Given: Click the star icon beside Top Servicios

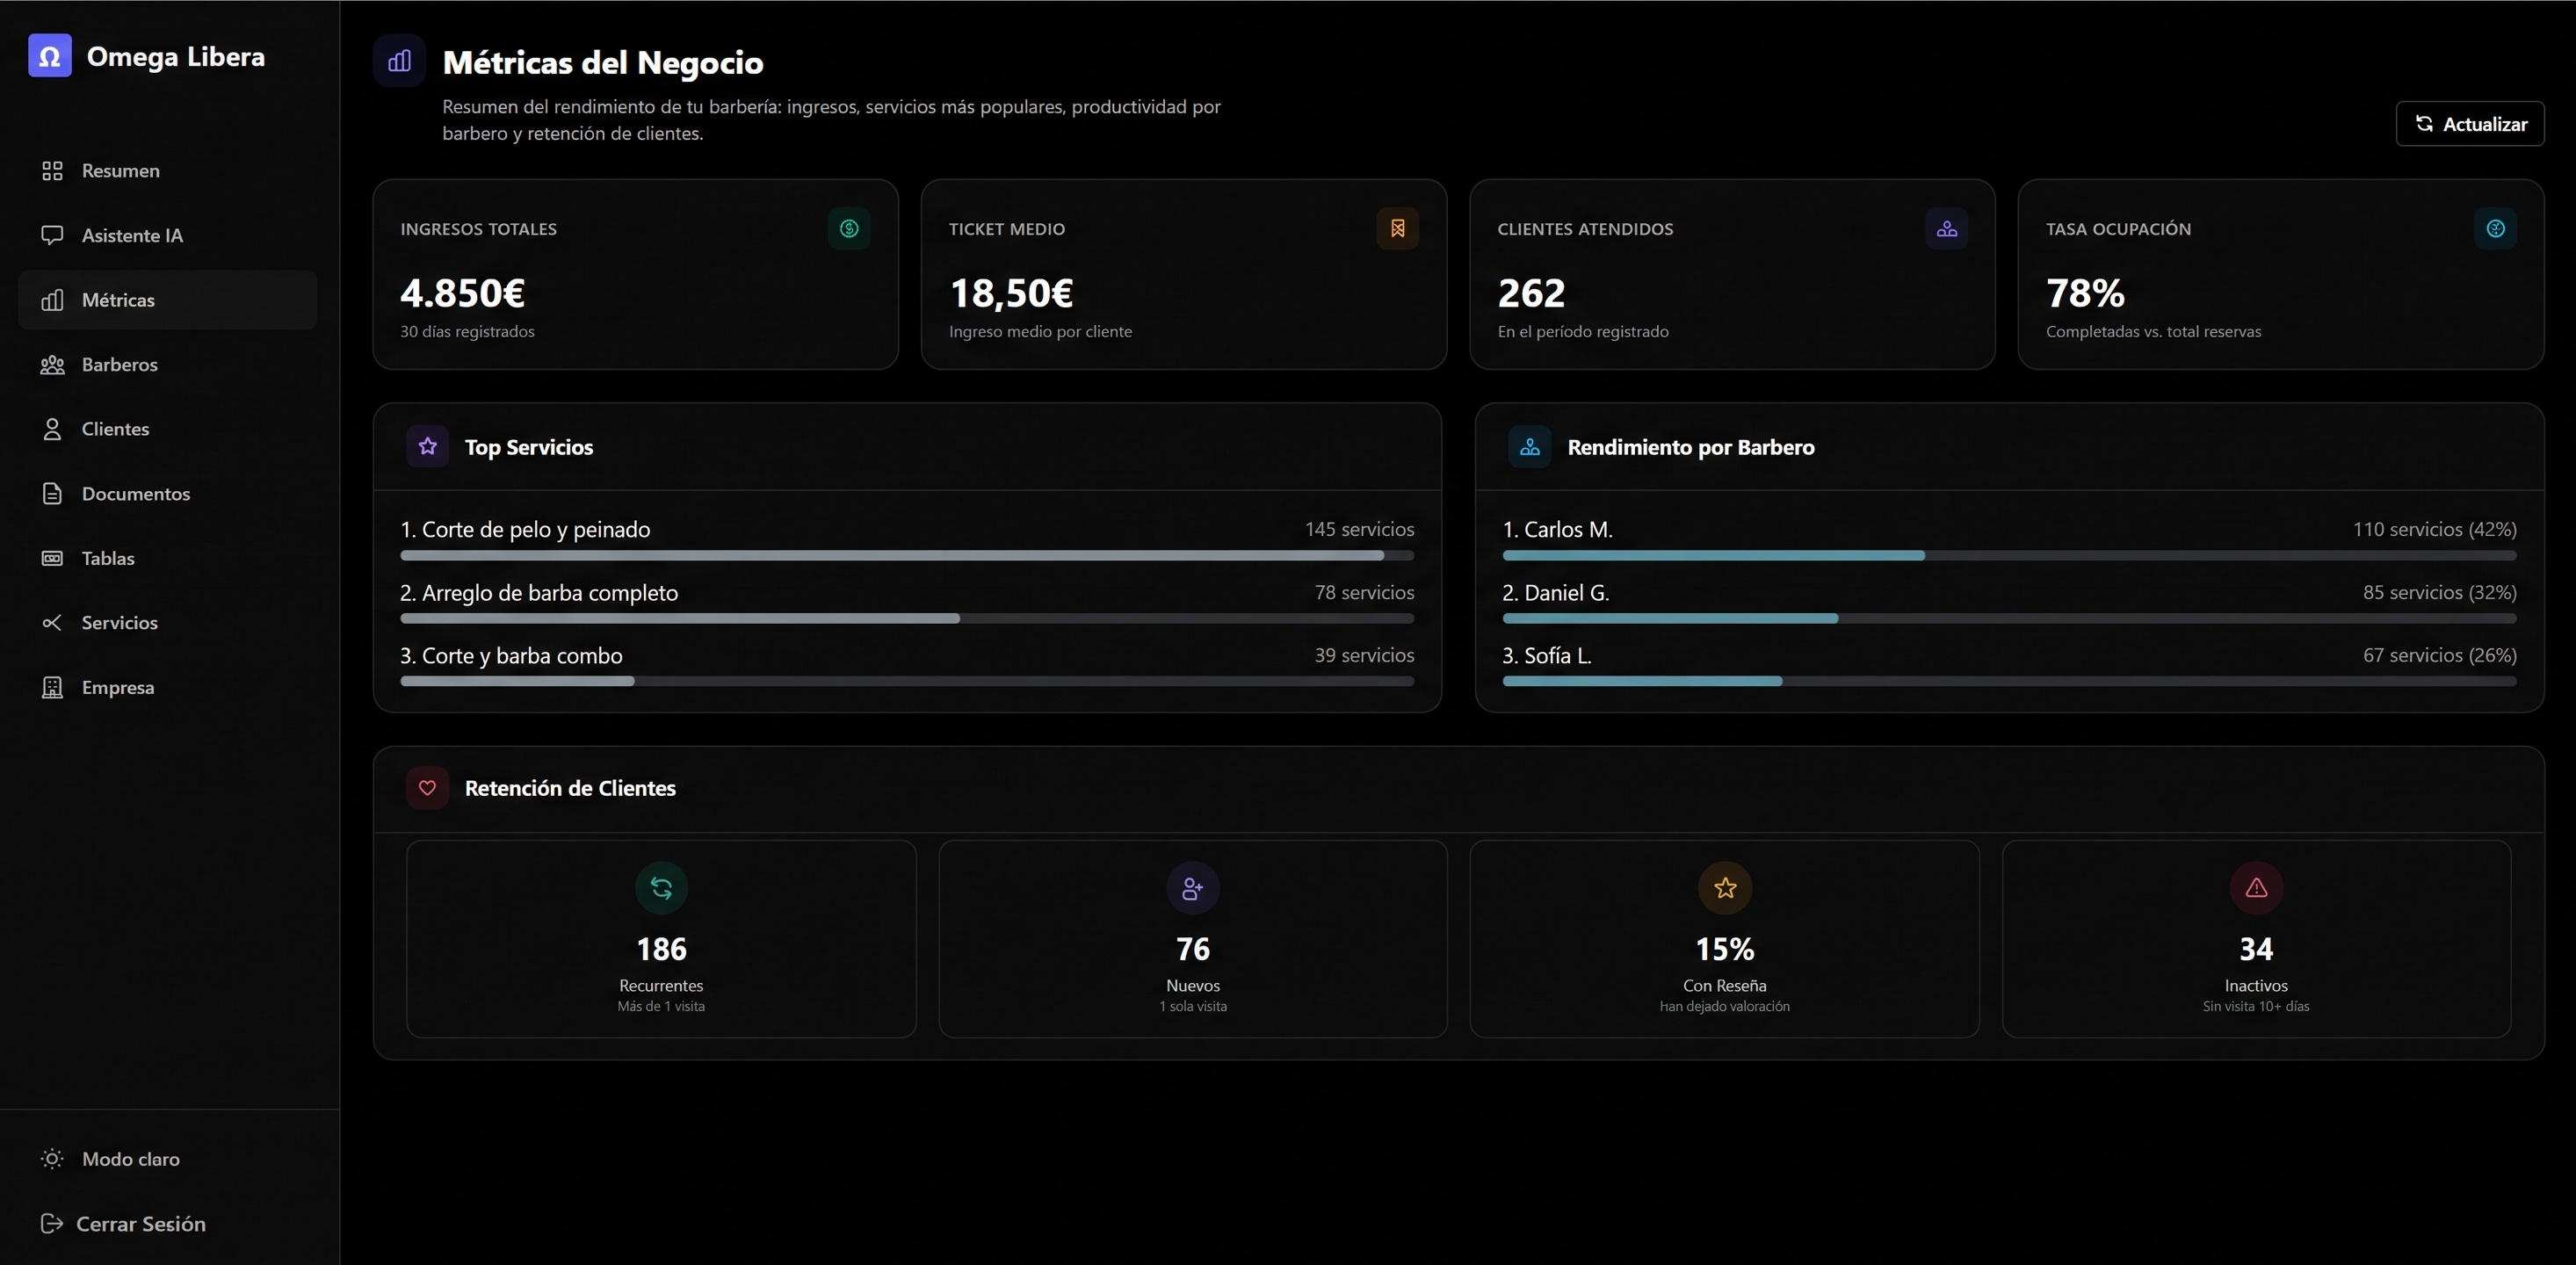Looking at the screenshot, I should (427, 447).
